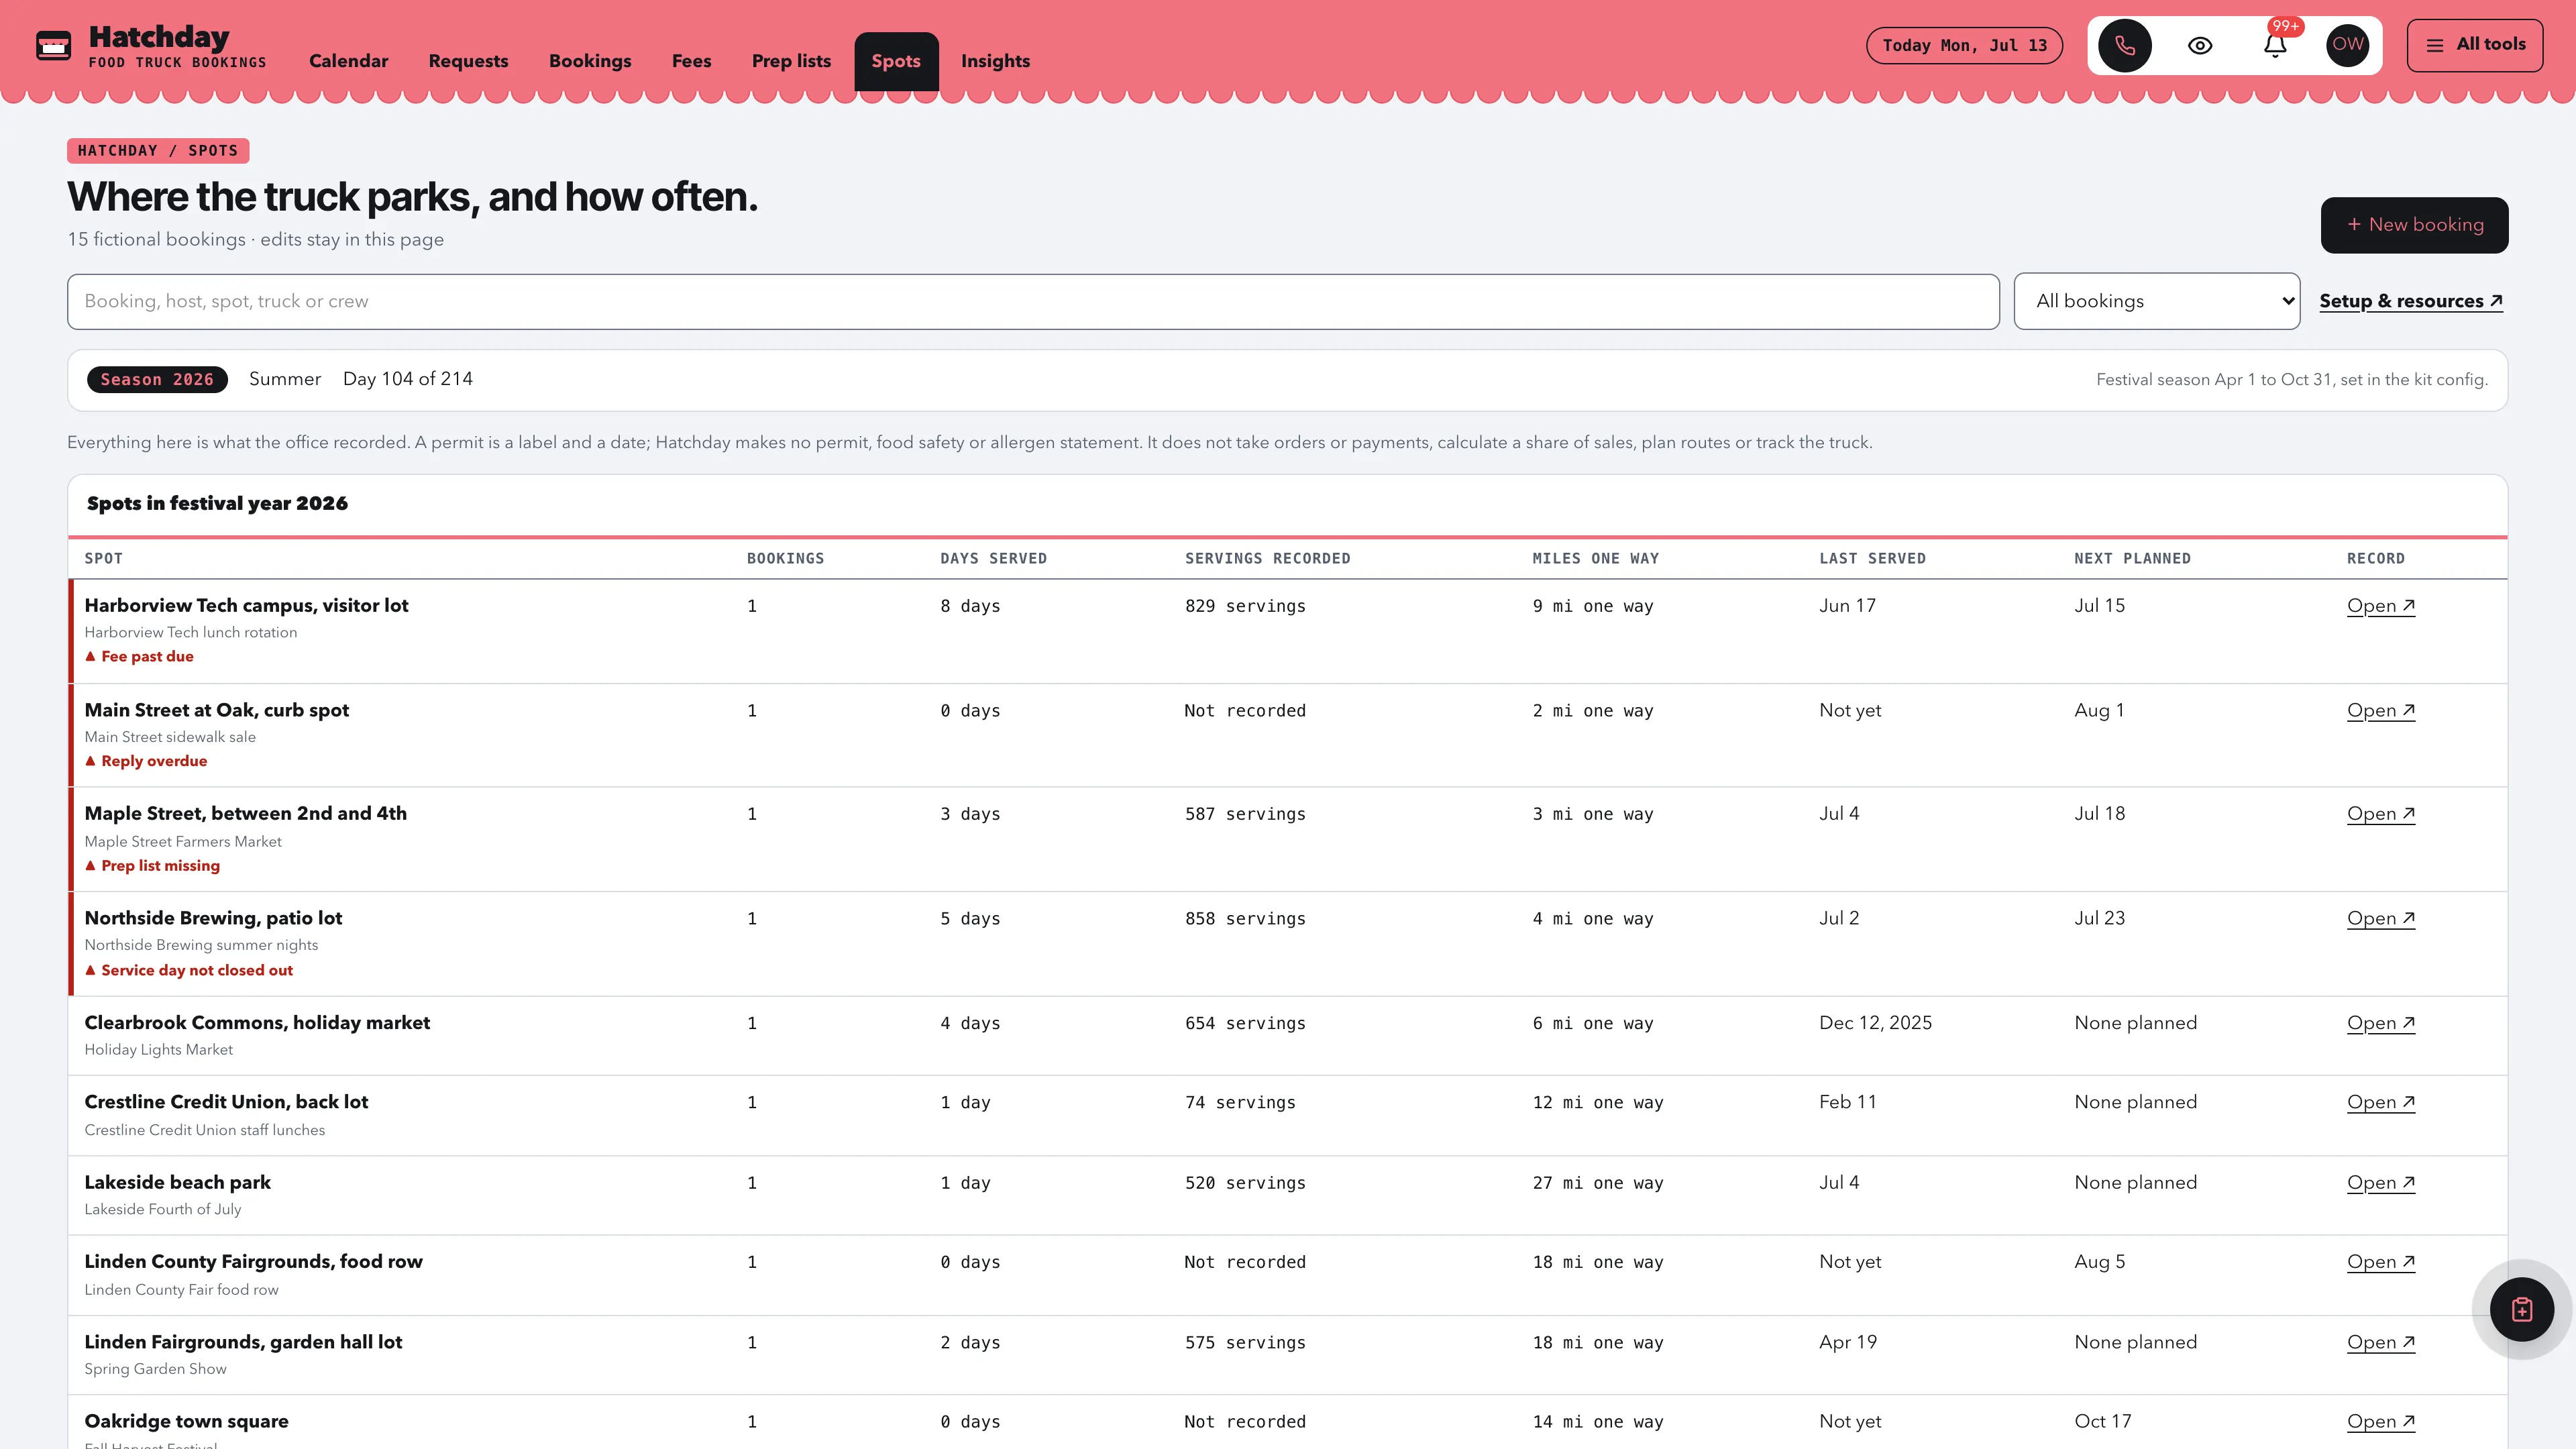Click the 829 servings cell
The height and width of the screenshot is (1449, 2576).
click(x=1245, y=606)
